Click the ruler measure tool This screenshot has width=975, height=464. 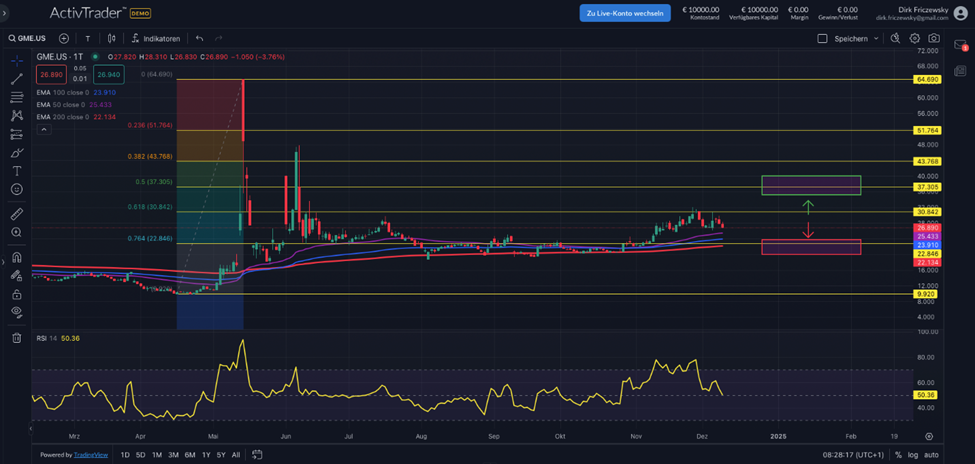coord(17,214)
